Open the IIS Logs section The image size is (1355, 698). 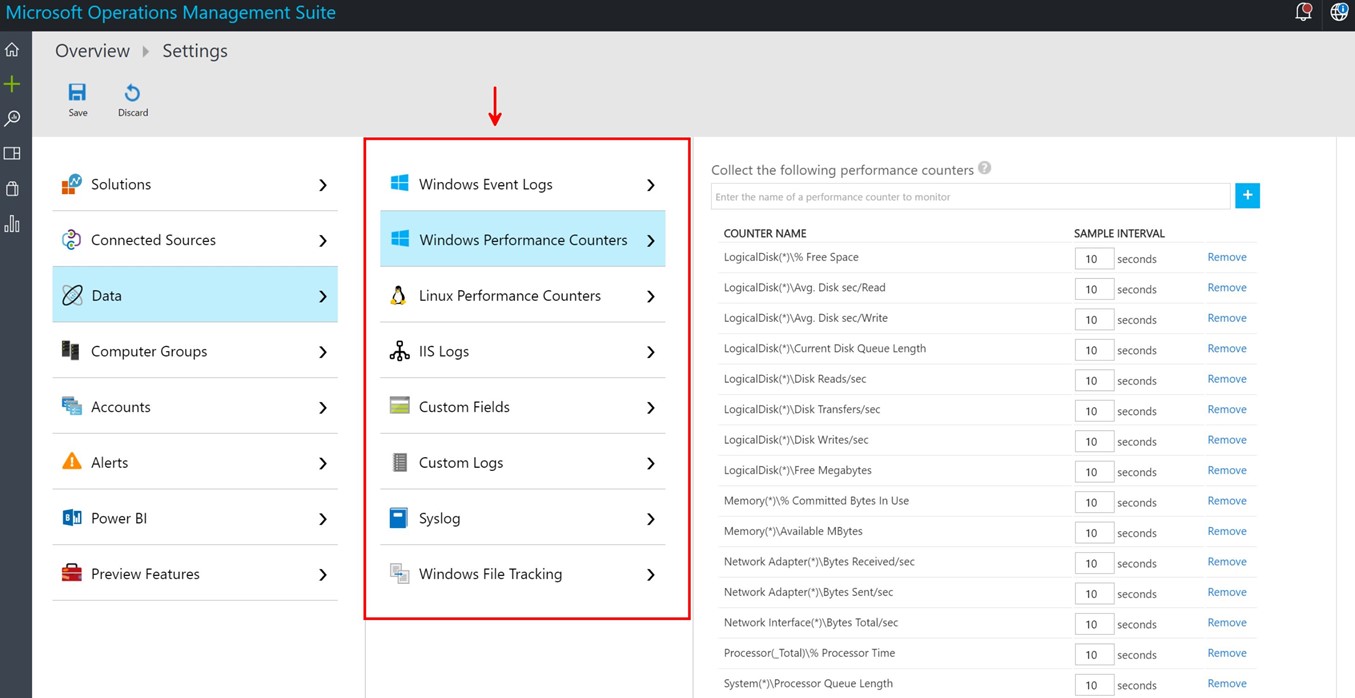point(522,351)
